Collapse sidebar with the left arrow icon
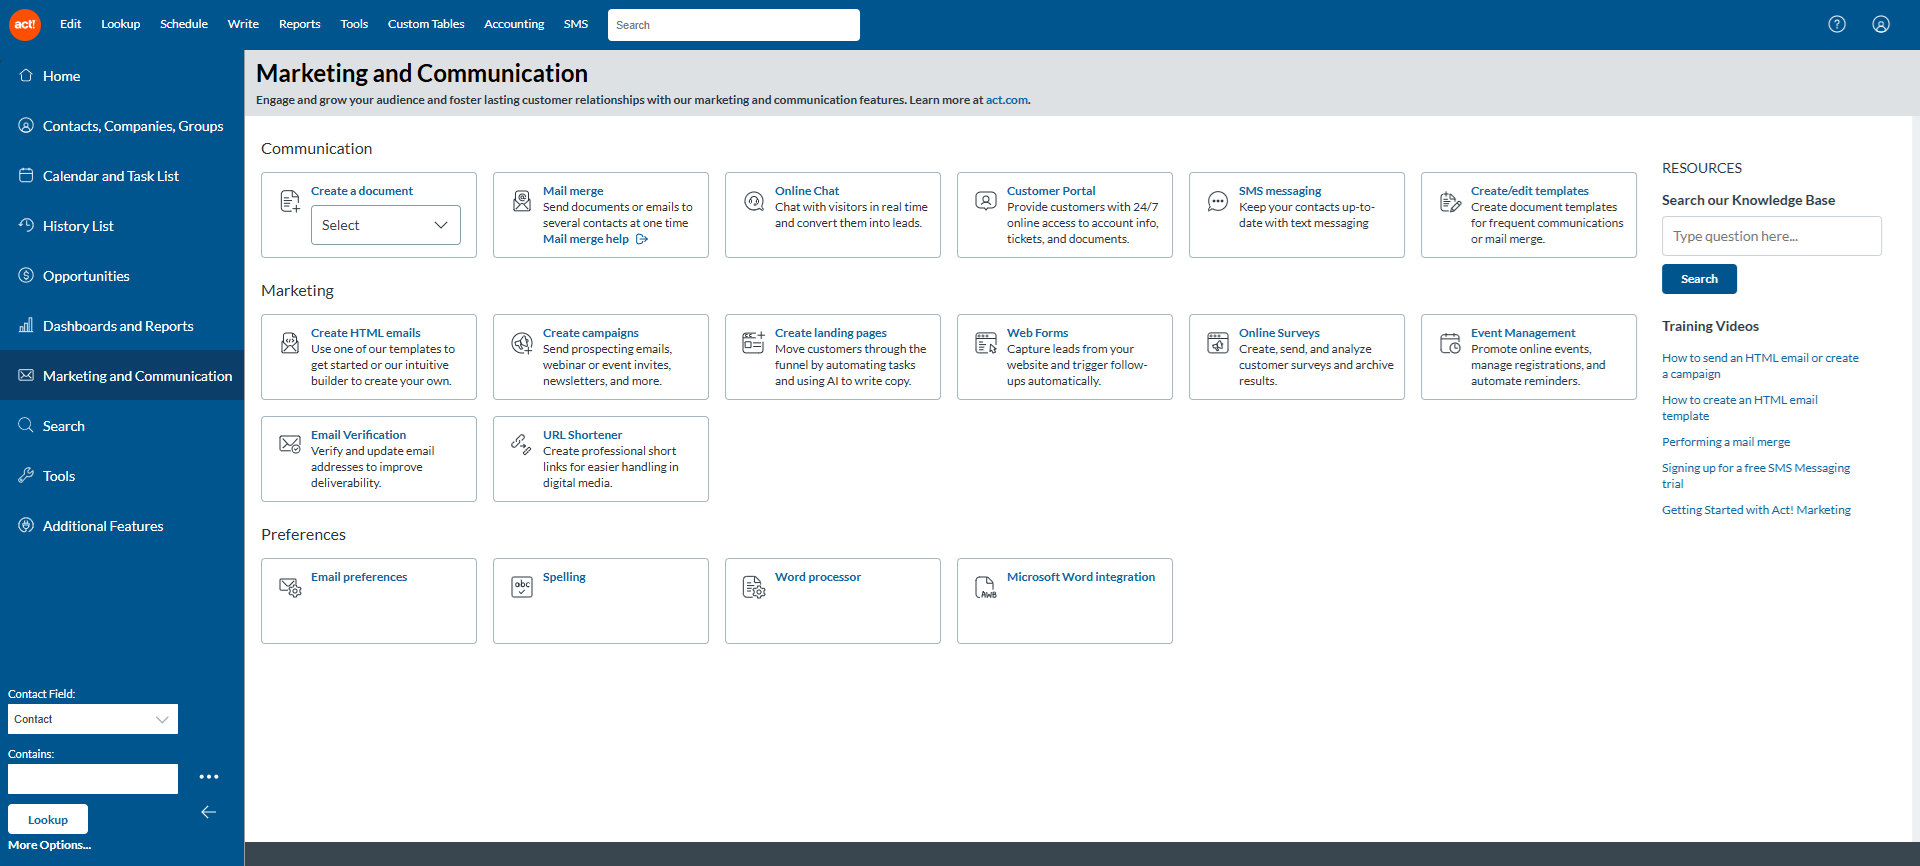Screen dimensions: 1920x866 tap(208, 812)
